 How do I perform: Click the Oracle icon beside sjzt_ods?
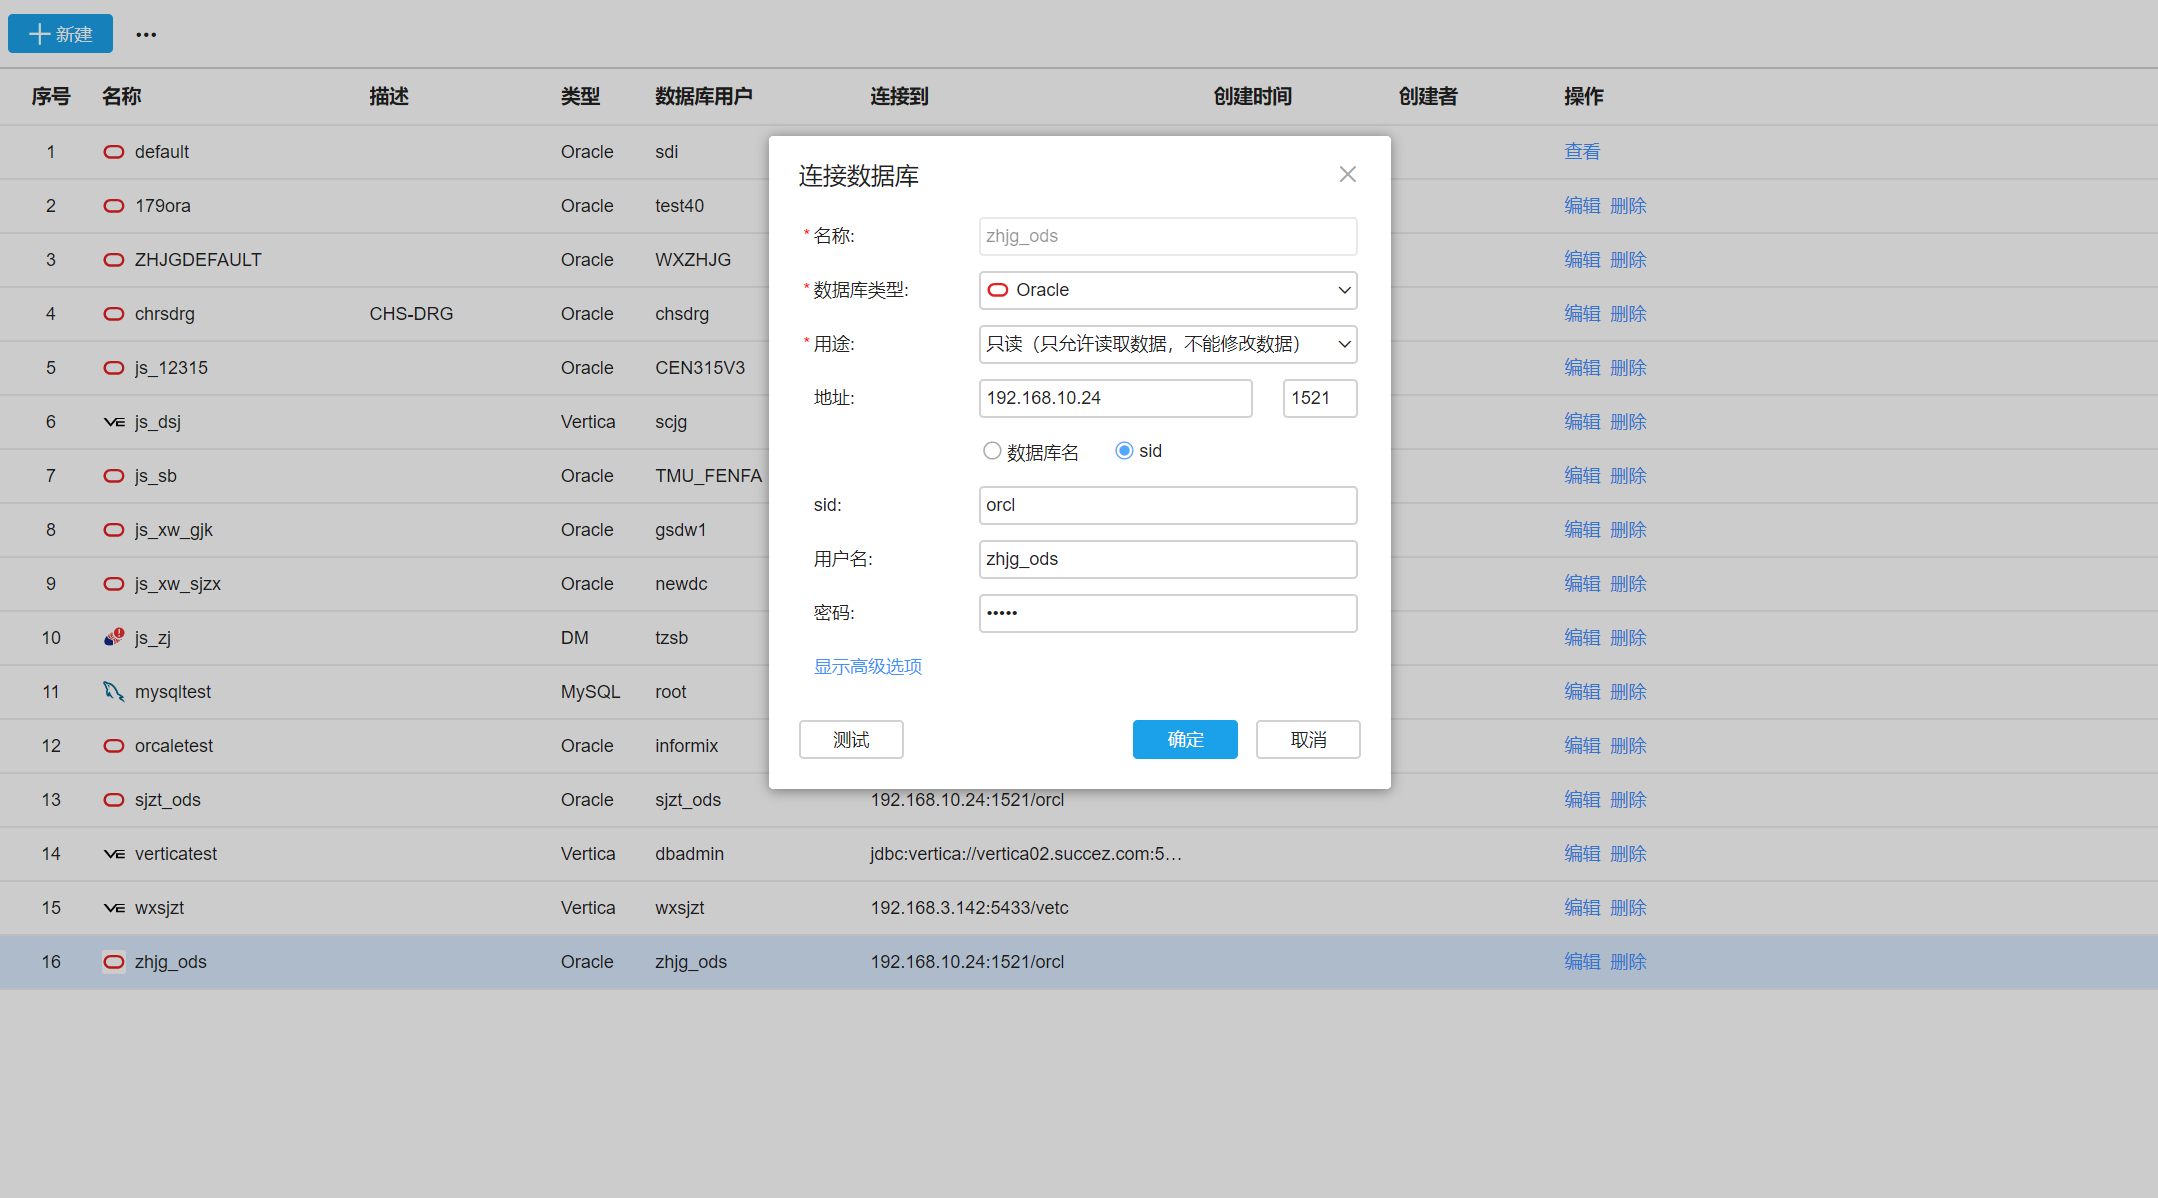pyautogui.click(x=114, y=800)
